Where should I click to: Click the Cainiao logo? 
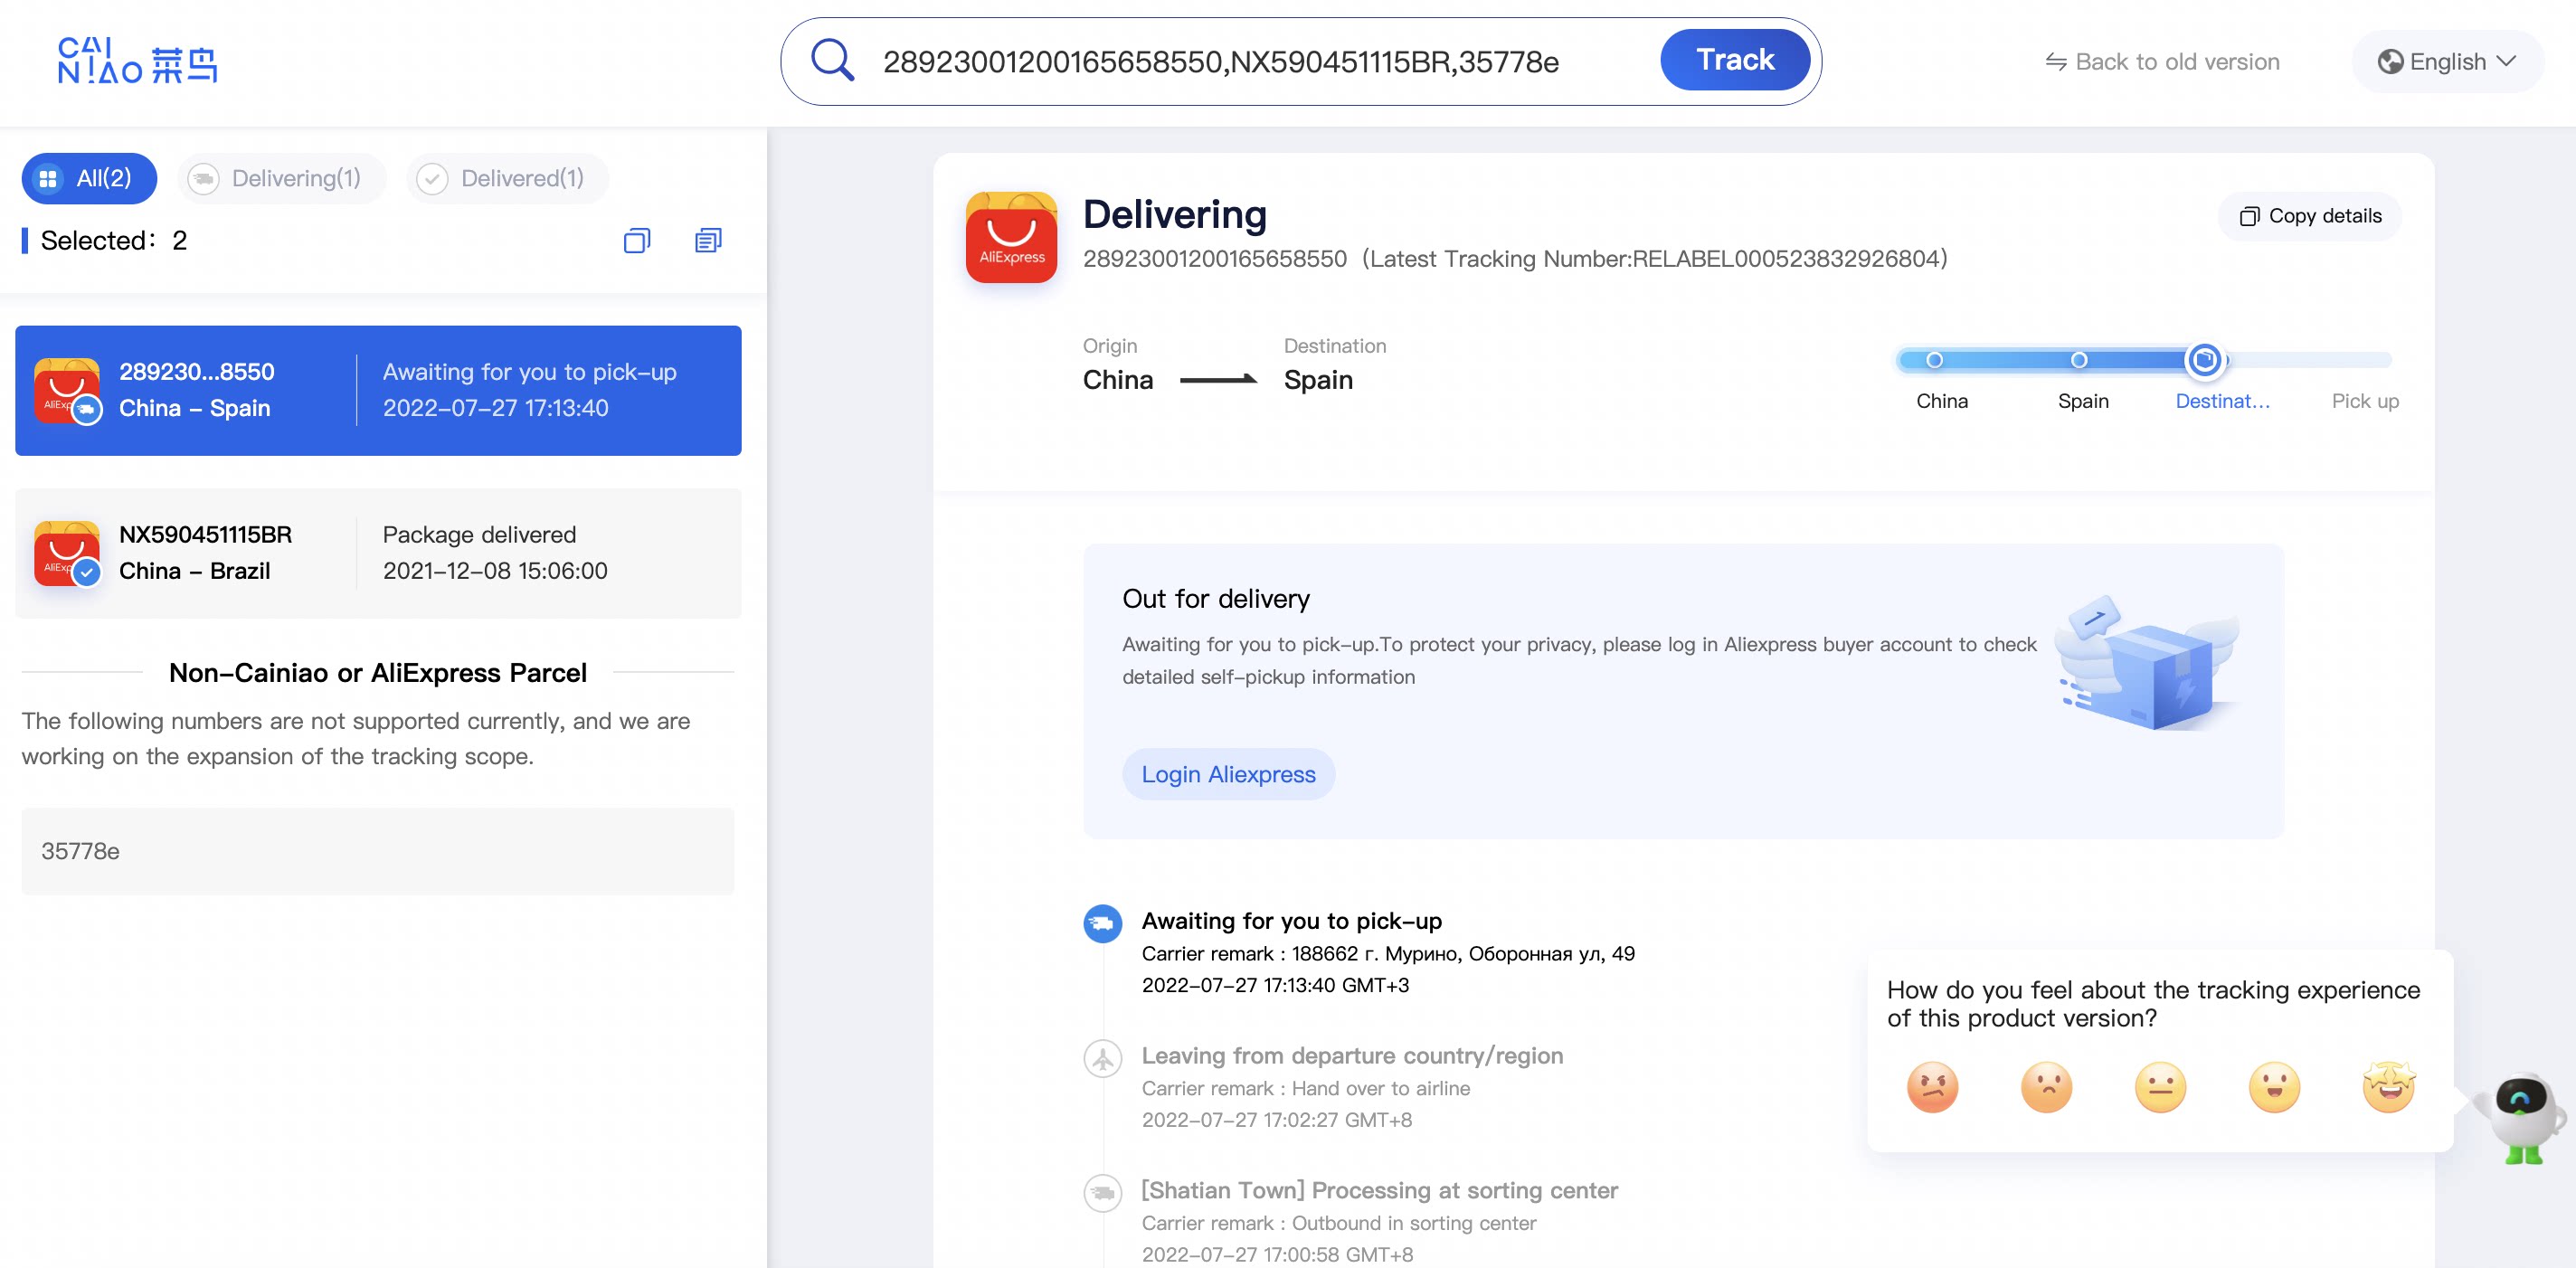coord(138,62)
